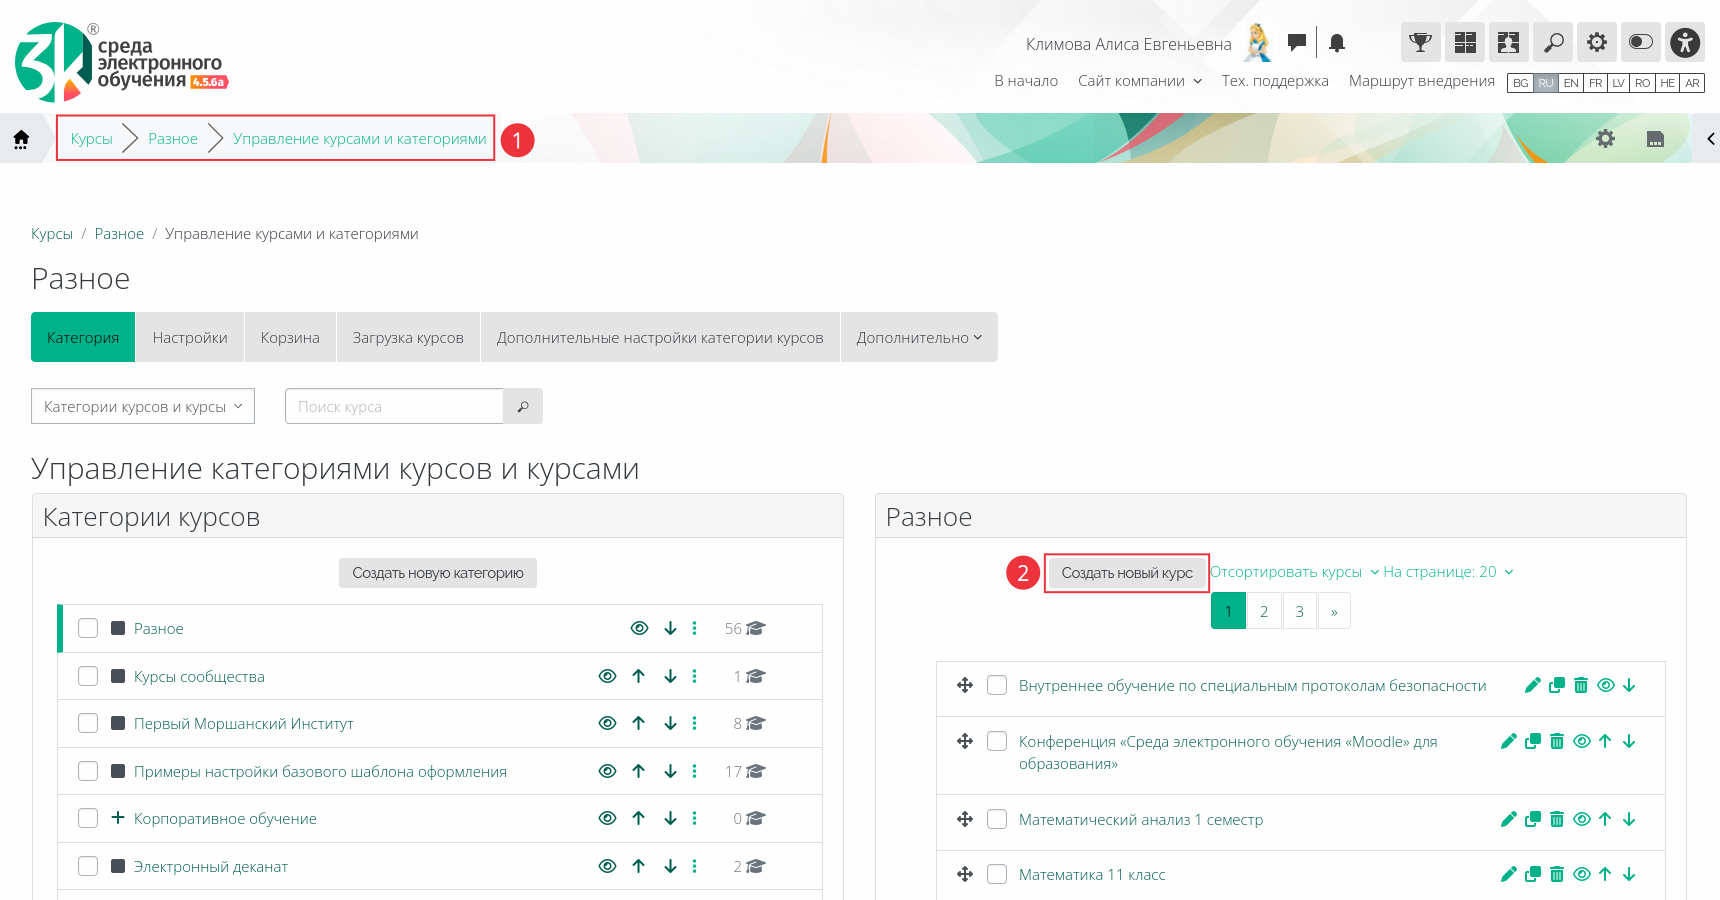Open the Загрузка курсов tab
Screen dimensions: 1720x900
pyautogui.click(x=408, y=338)
